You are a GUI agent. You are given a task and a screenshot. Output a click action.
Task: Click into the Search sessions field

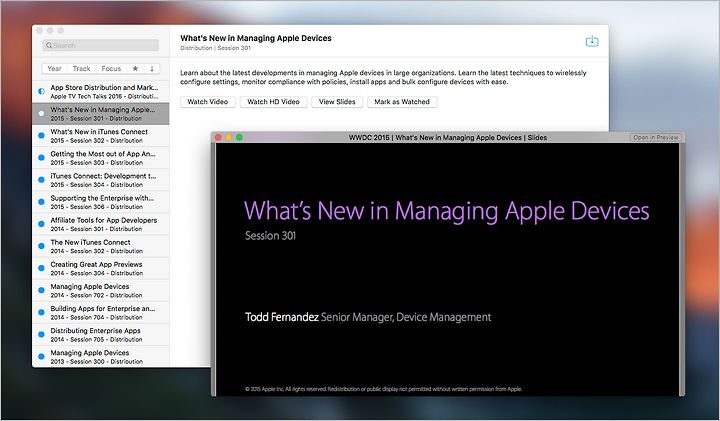coord(101,45)
